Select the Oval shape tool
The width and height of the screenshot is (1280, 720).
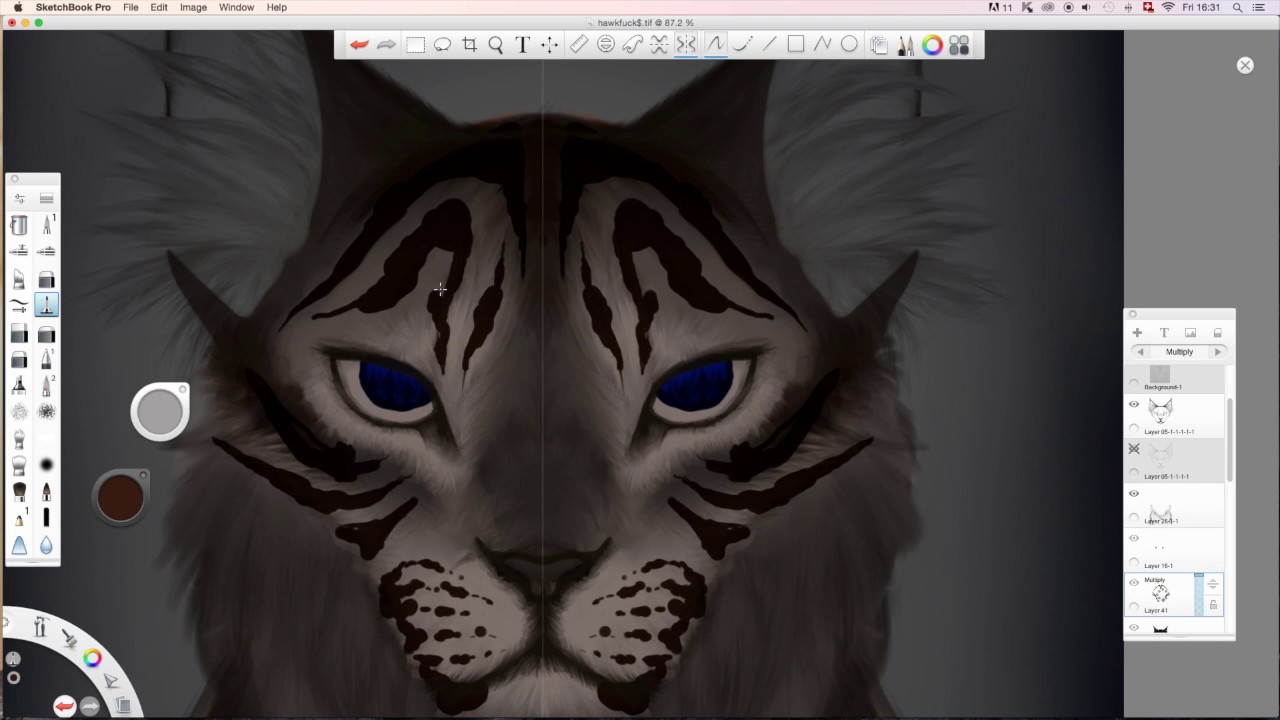tap(849, 44)
